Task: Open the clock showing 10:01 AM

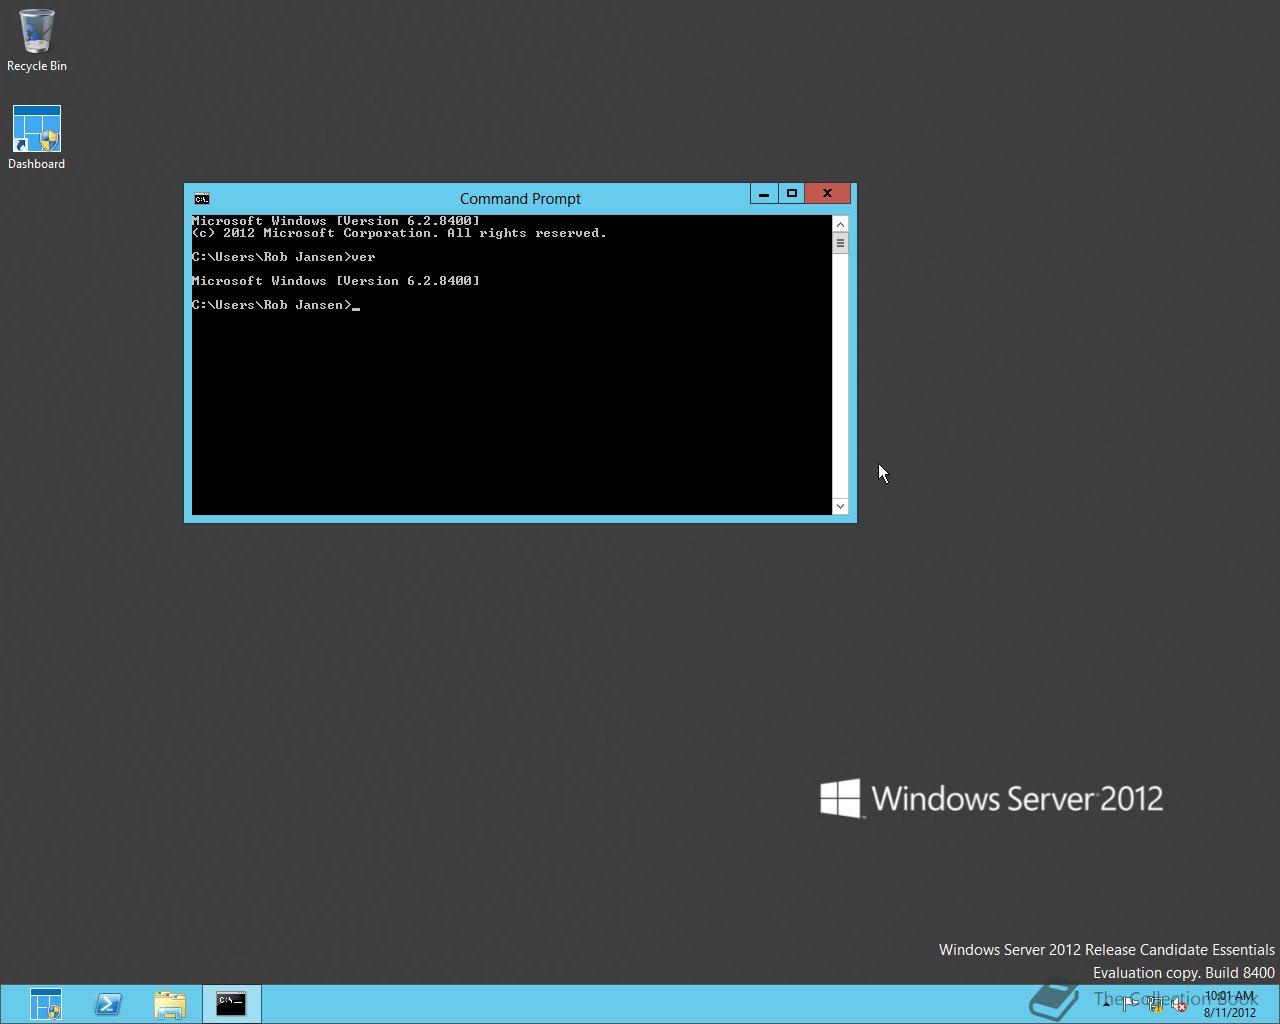Action: (1230, 1004)
